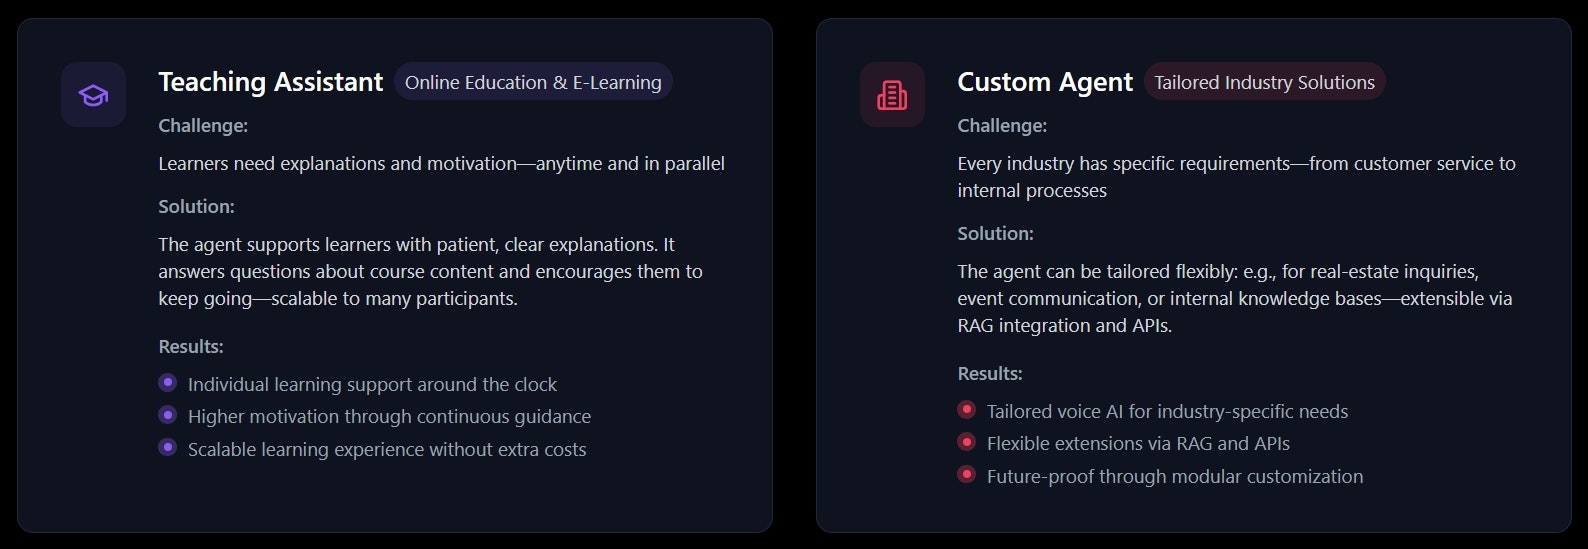
Task: Click bullet beside Individual learning support
Action: coord(168,383)
